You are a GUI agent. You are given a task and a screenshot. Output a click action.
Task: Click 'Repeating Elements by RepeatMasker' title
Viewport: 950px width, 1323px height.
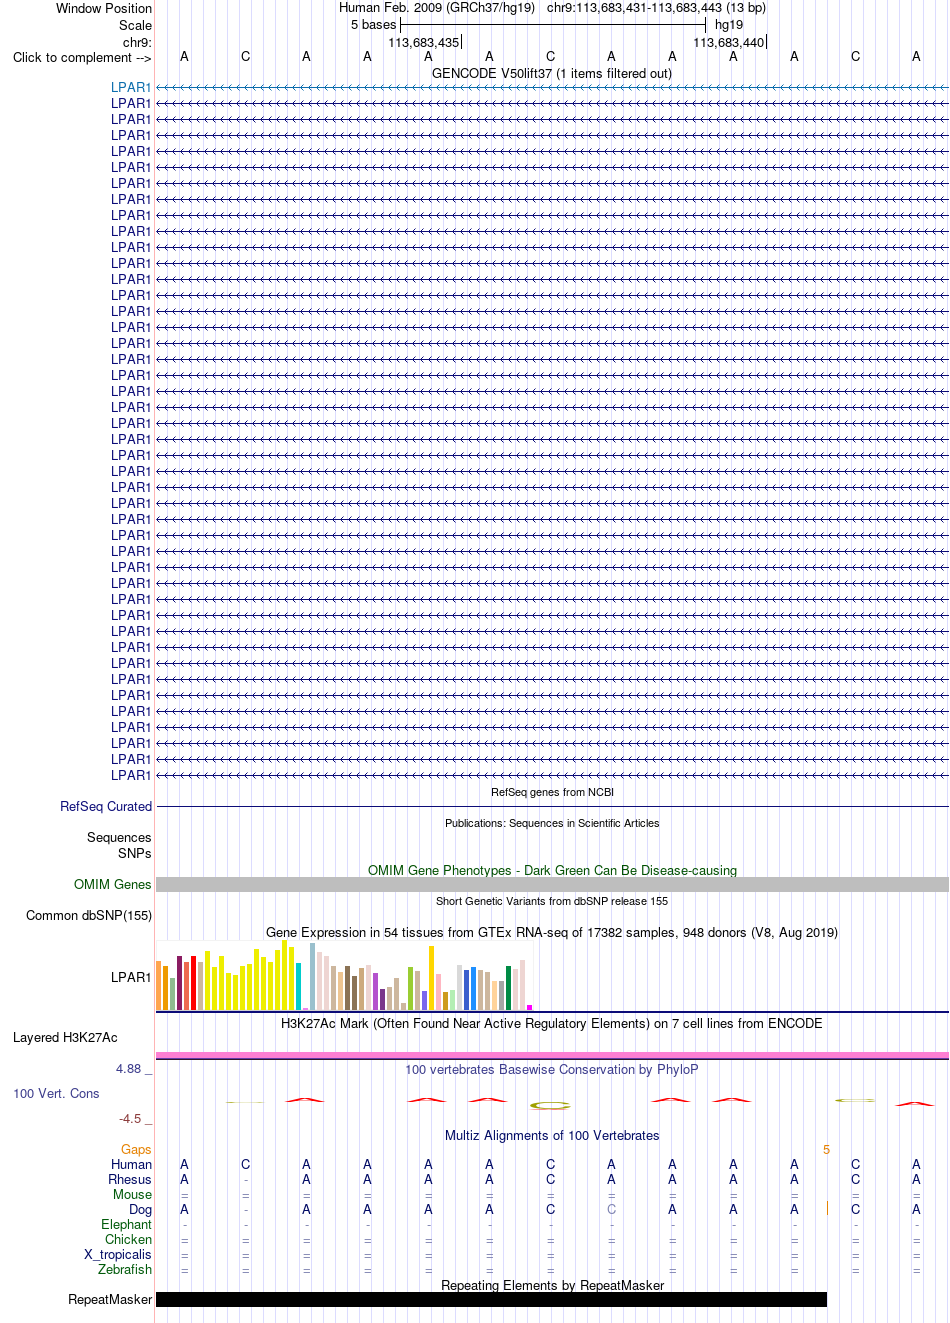[x=552, y=1285]
